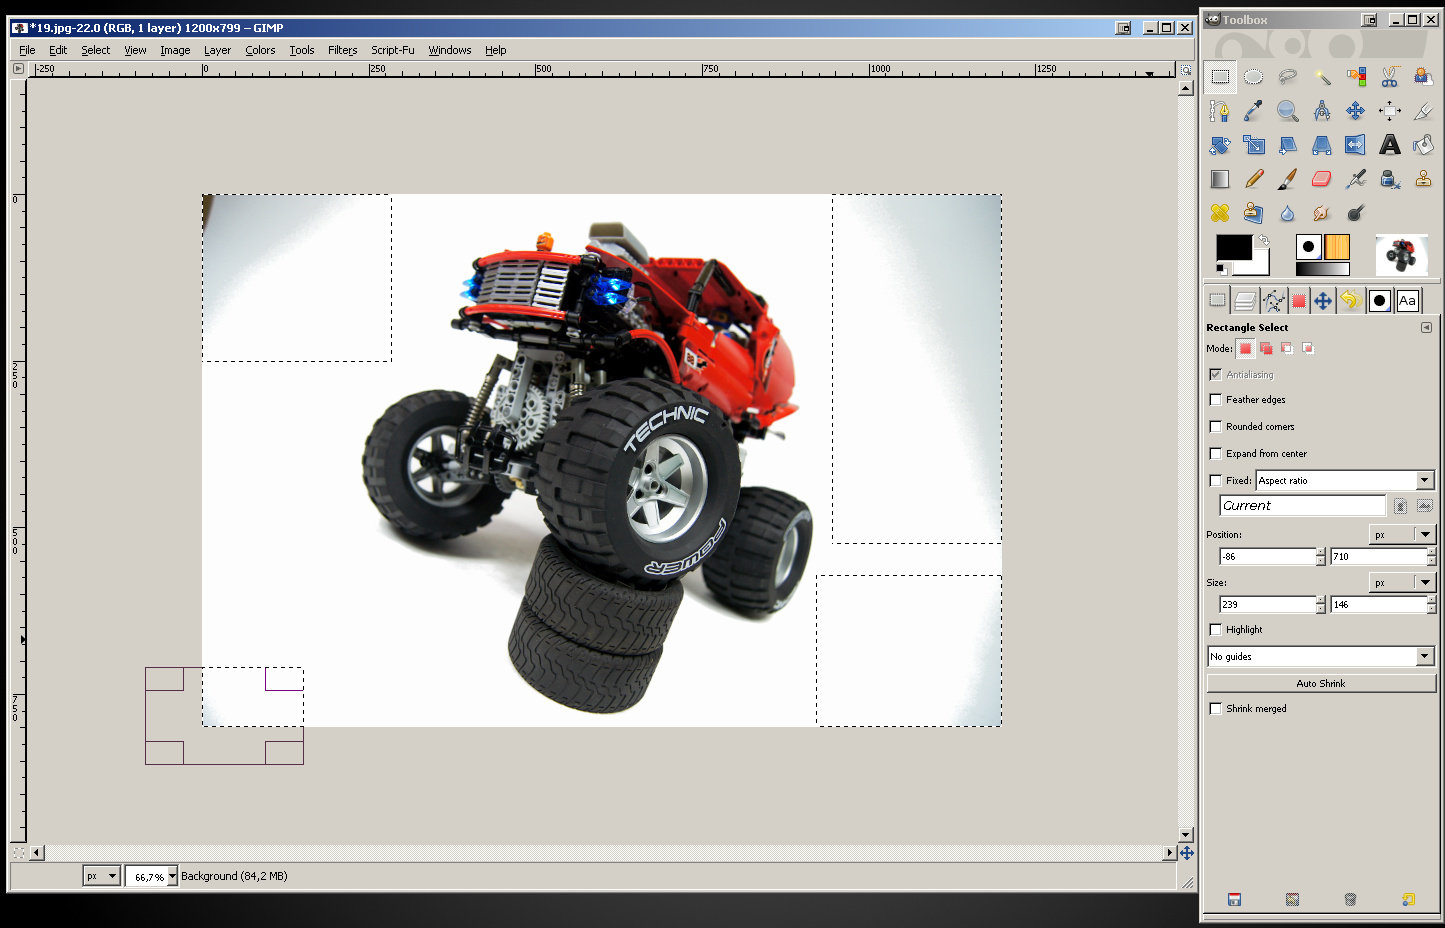Open the Script-Fu menu
Screen dimensions: 1445x928
(392, 50)
